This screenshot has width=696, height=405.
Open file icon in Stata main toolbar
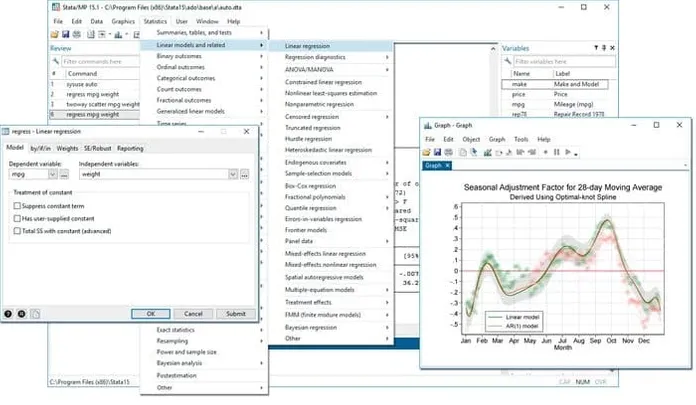tap(55, 34)
